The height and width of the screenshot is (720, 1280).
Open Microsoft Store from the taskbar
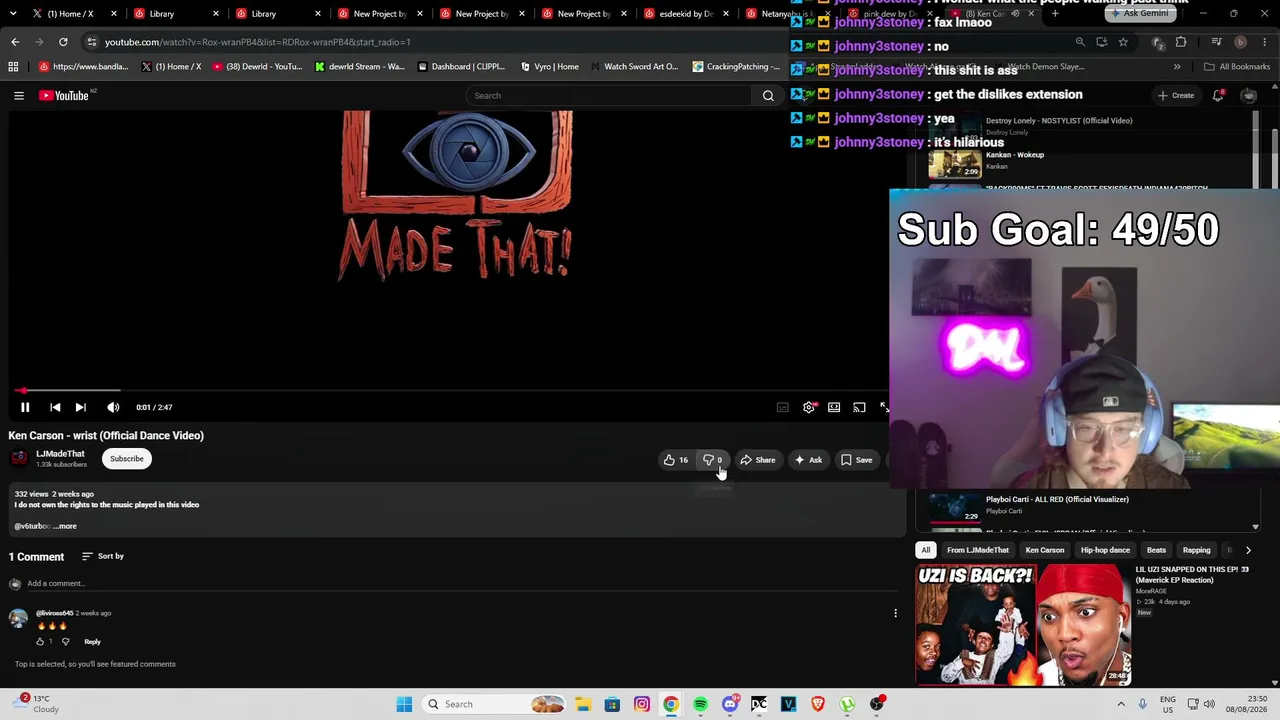point(612,704)
